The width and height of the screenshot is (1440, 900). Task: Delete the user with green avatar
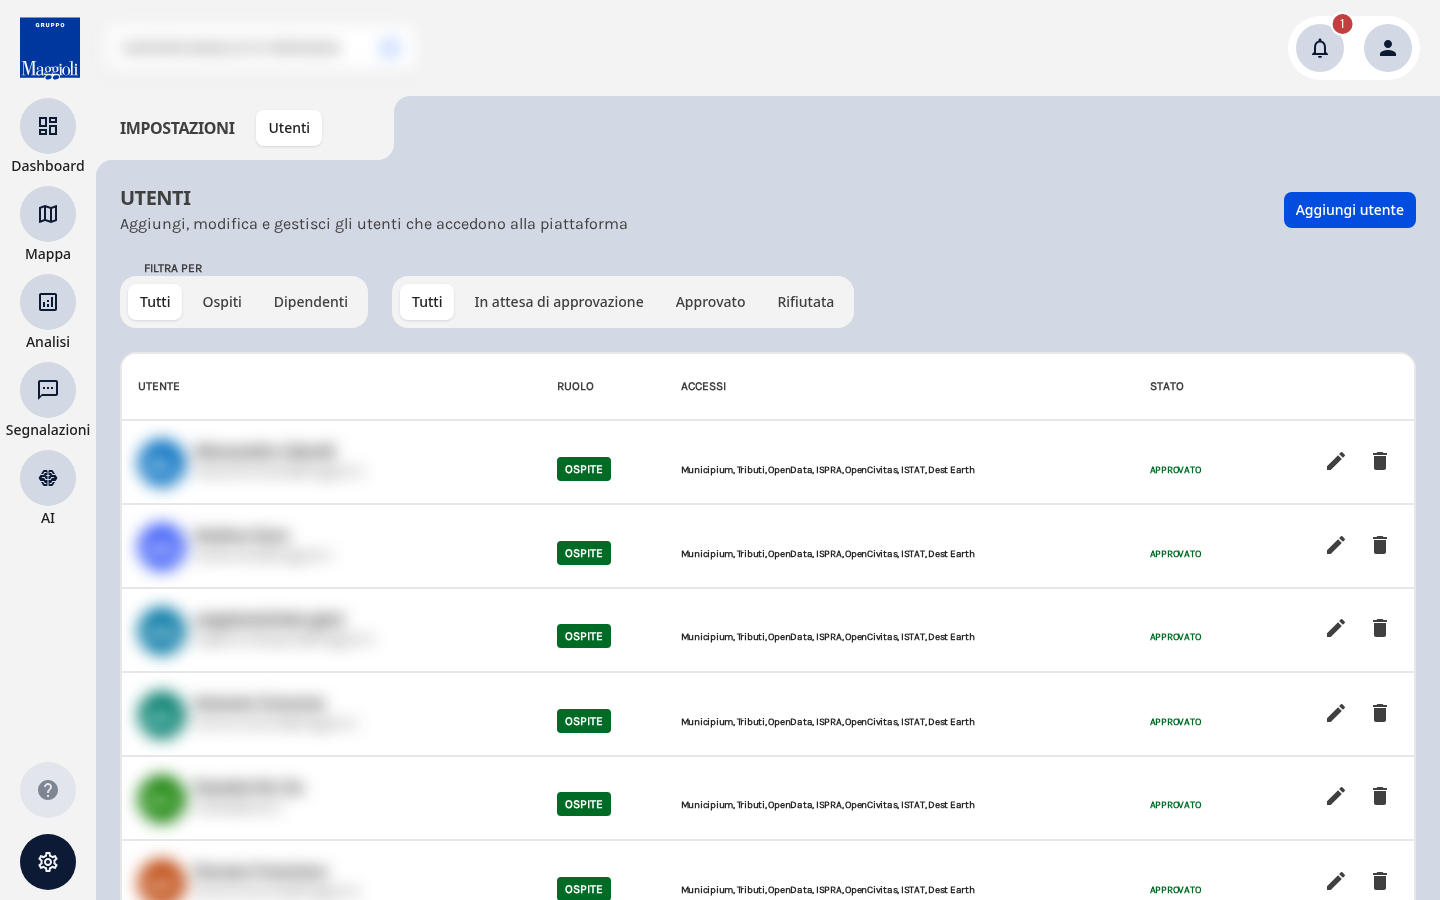[1380, 796]
